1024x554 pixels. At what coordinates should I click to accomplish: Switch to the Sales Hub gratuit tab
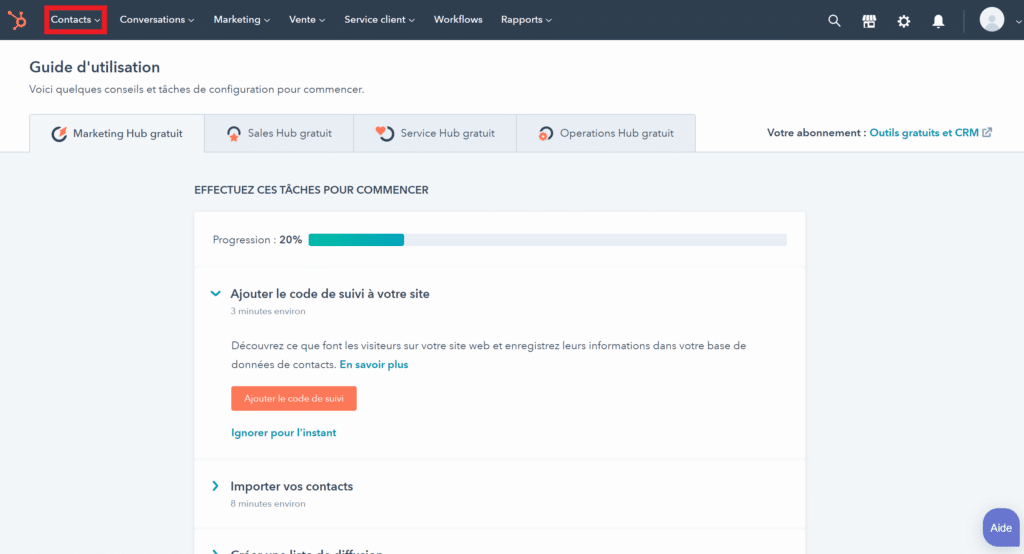[x=279, y=133]
